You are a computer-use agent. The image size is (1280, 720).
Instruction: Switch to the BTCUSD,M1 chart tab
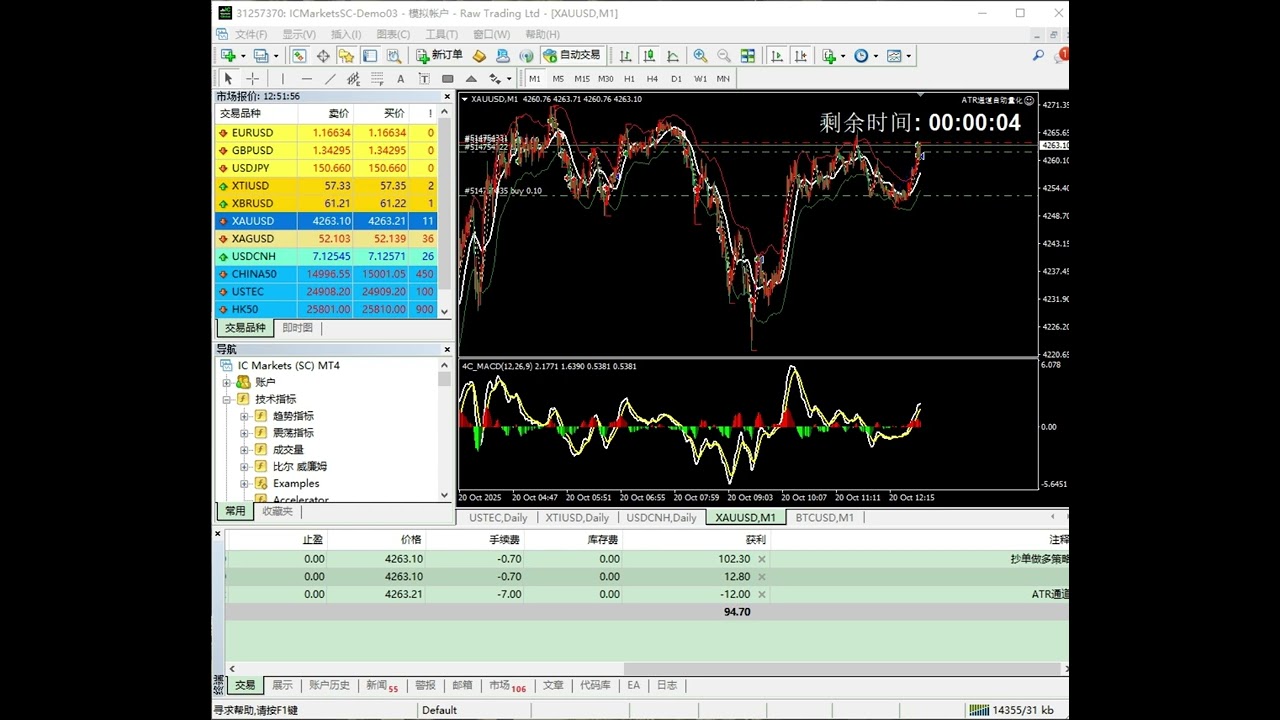825,518
